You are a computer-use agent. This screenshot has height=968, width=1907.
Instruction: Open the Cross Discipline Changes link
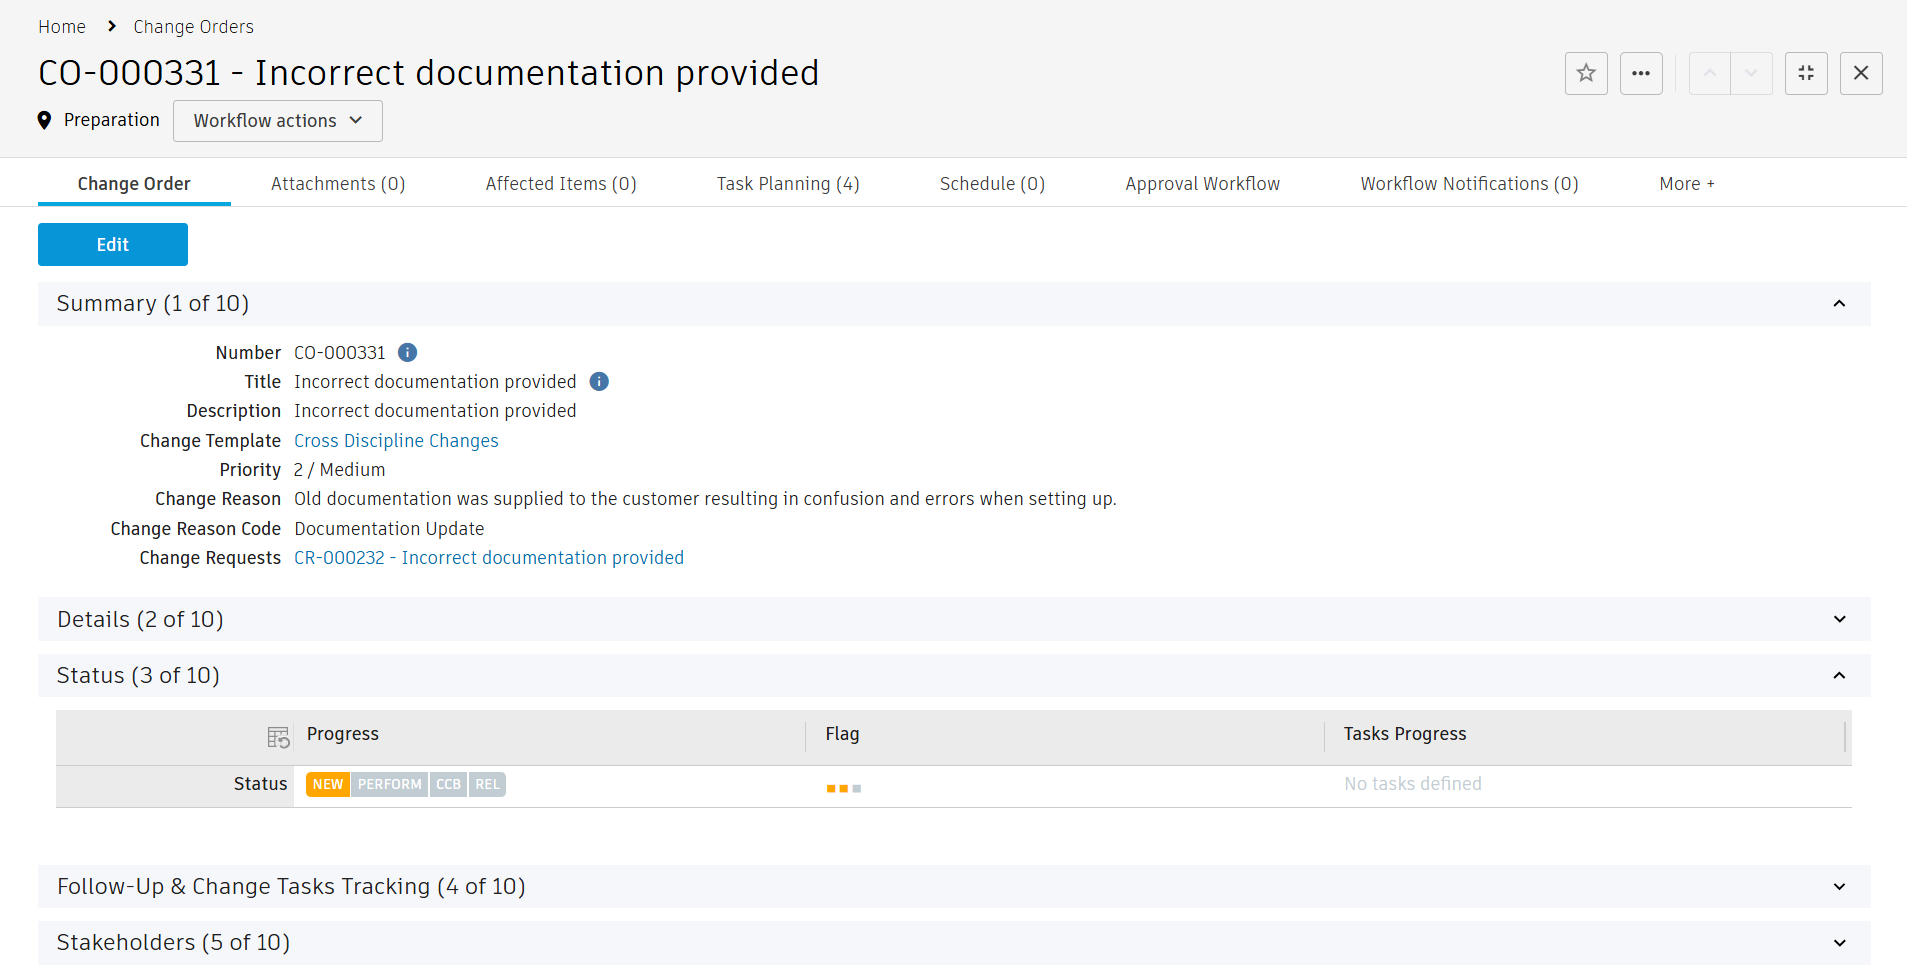point(396,441)
